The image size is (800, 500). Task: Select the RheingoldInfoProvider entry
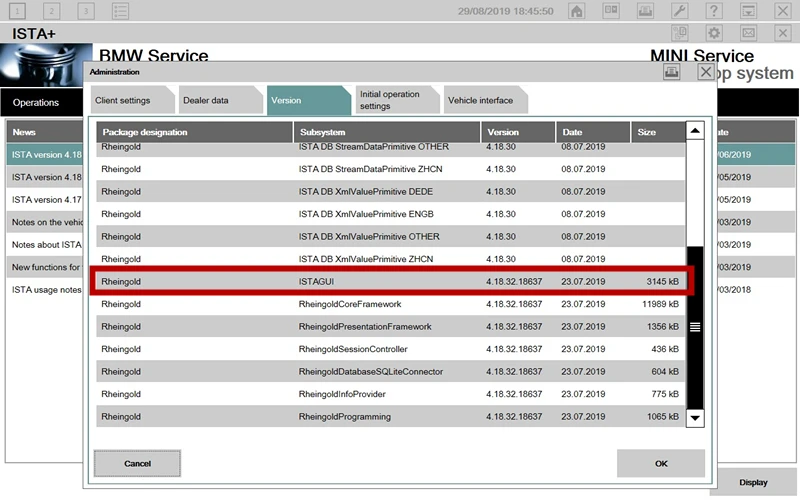[390, 394]
